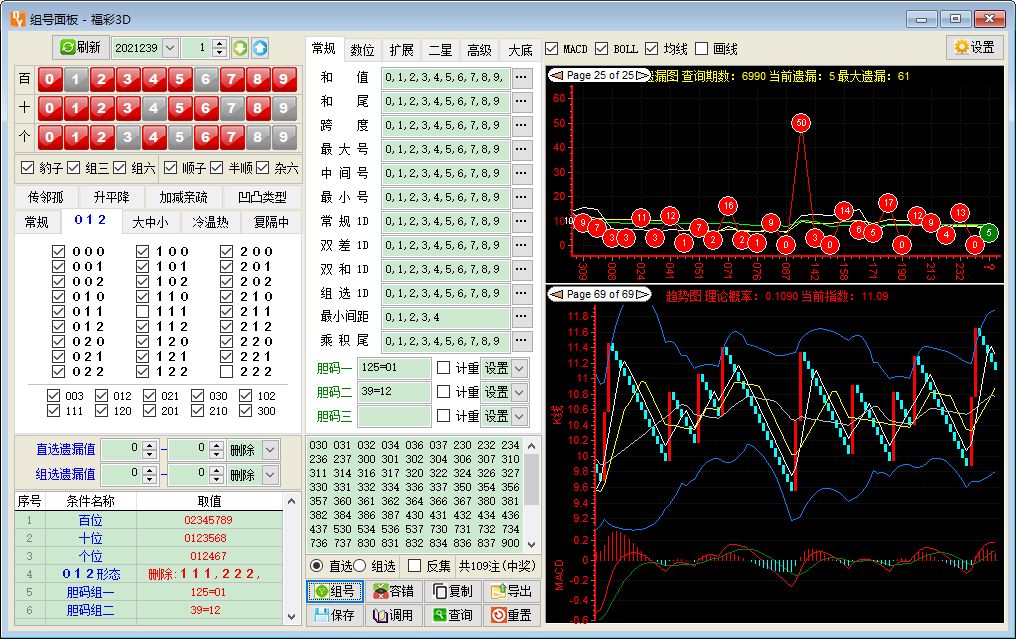The width and height of the screenshot is (1016, 639).
Task: Click the 保存 save button
Action: click(x=334, y=615)
